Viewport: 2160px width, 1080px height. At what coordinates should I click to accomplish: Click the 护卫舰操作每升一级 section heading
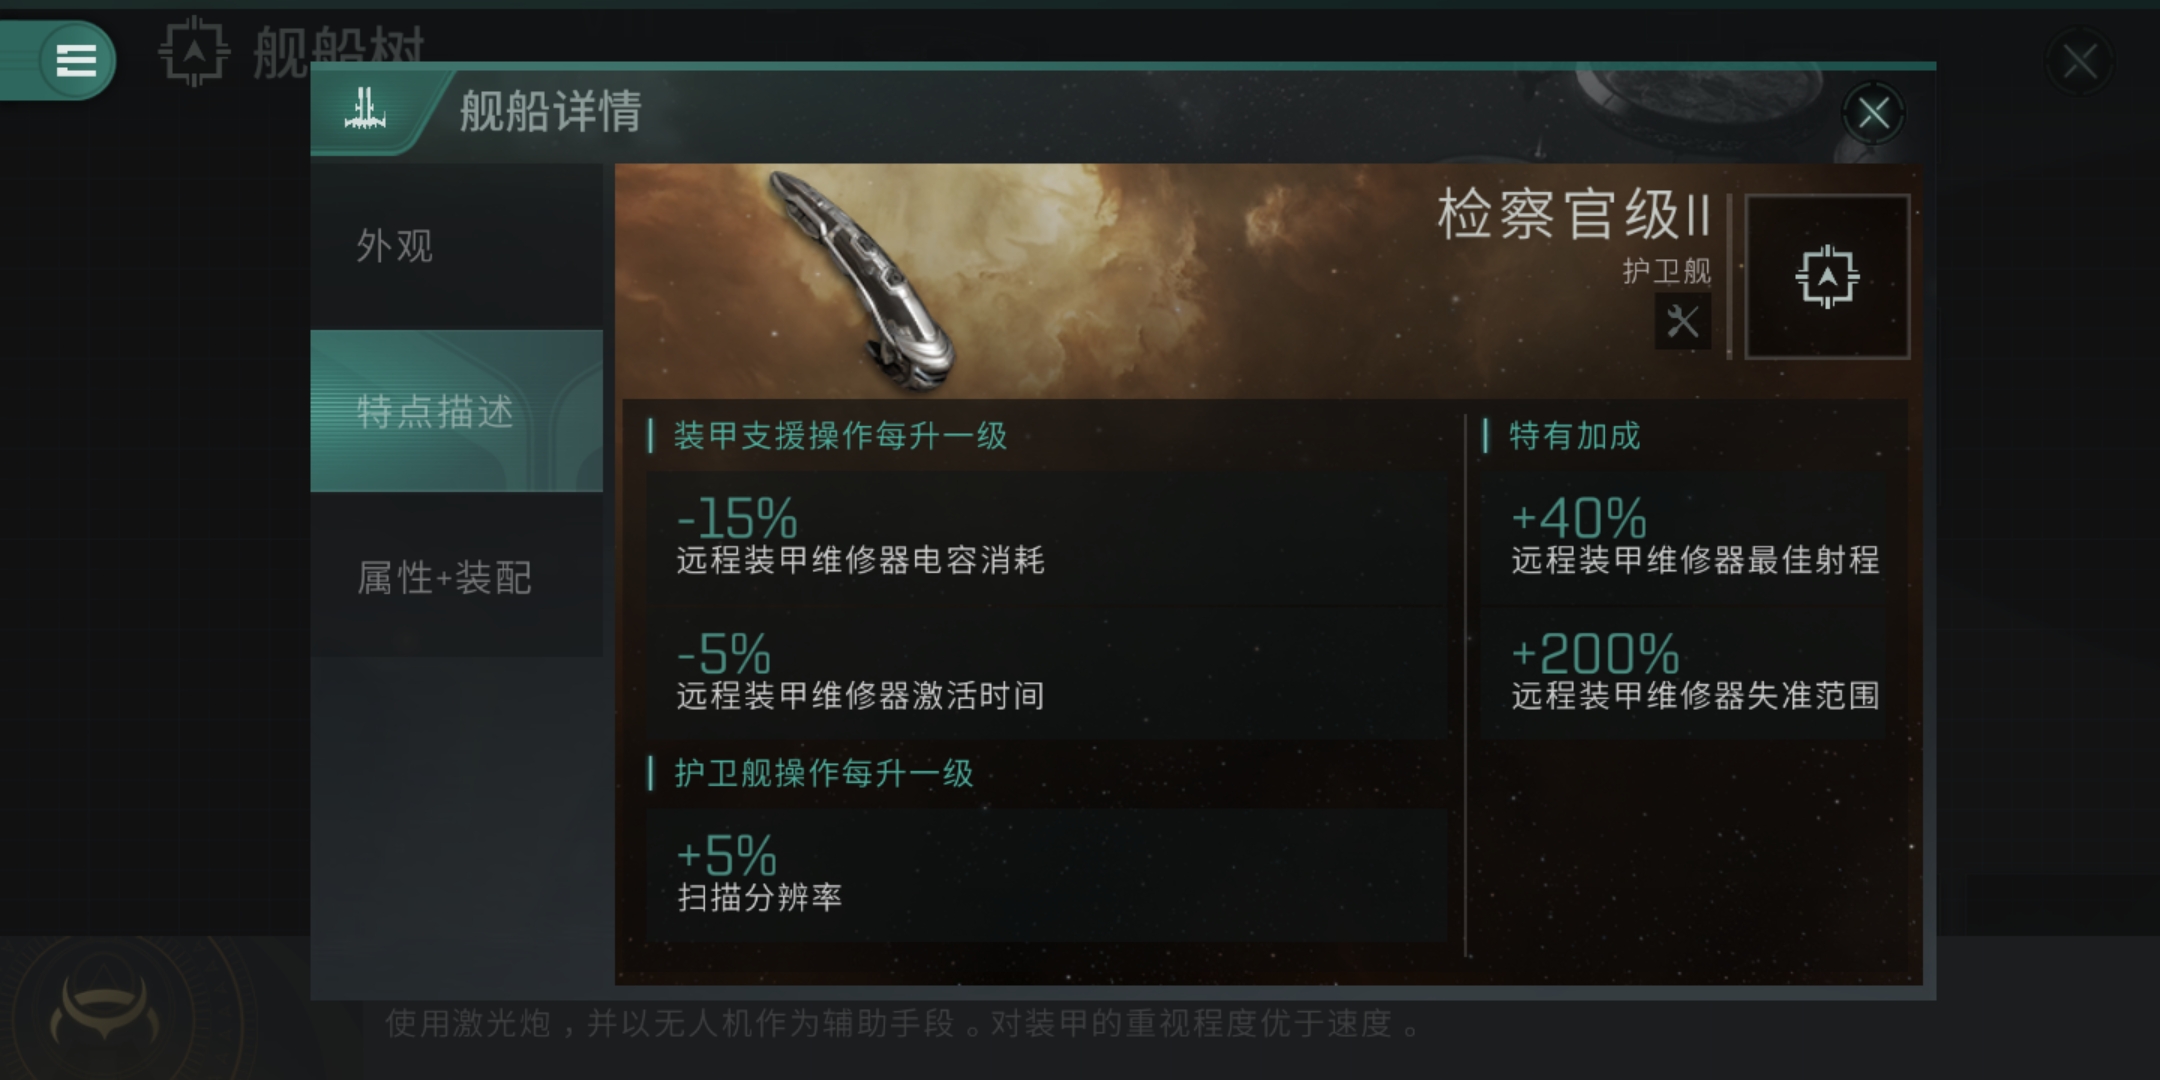(823, 773)
